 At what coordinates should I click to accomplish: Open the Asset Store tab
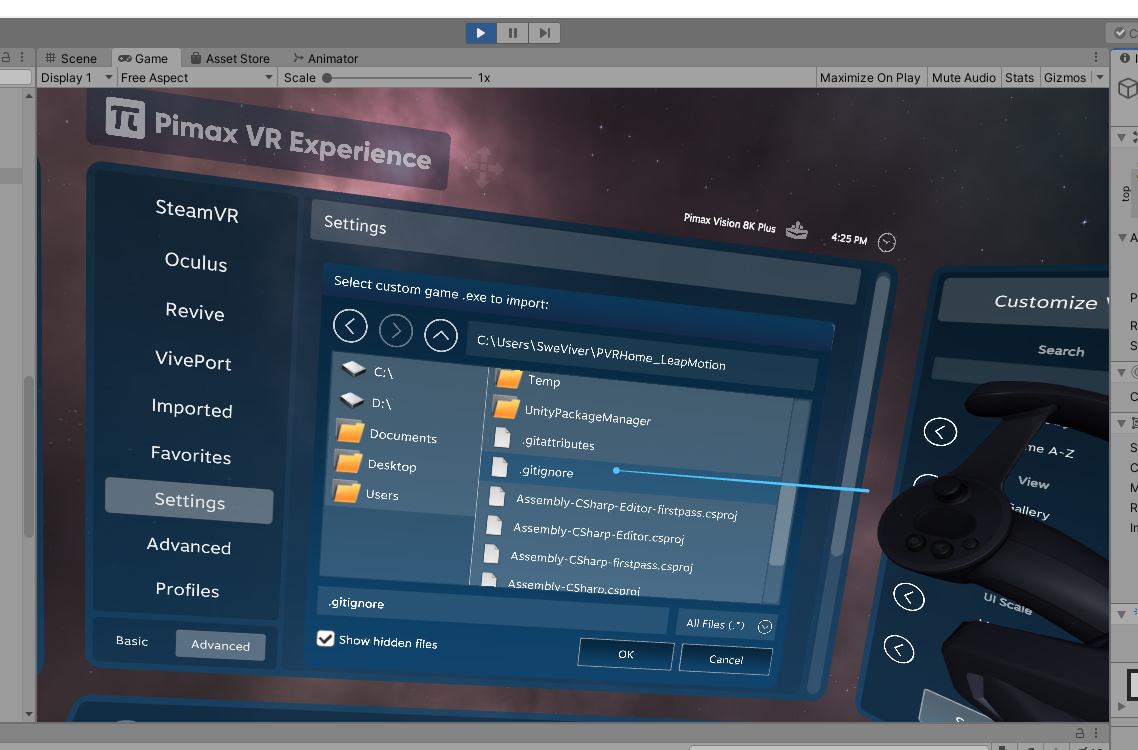pos(230,58)
